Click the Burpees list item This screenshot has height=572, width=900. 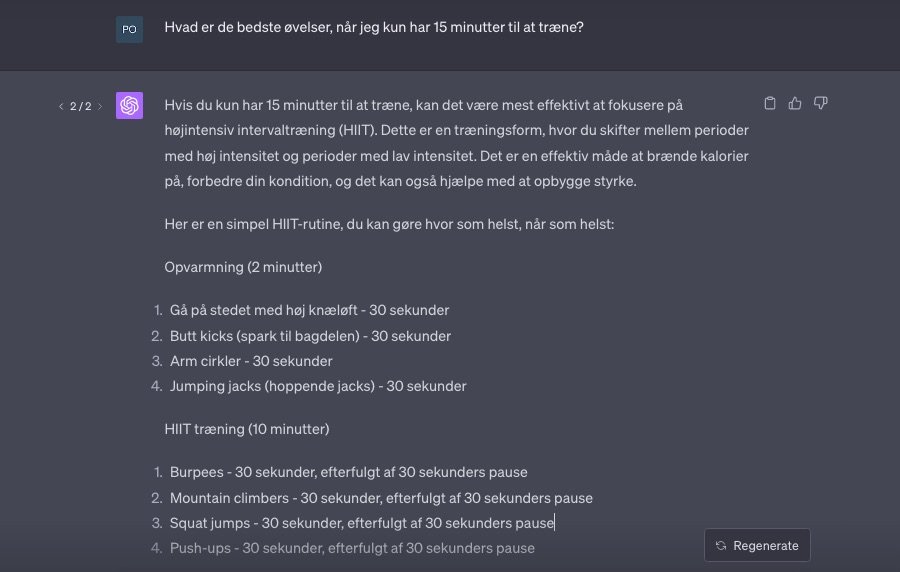click(348, 472)
